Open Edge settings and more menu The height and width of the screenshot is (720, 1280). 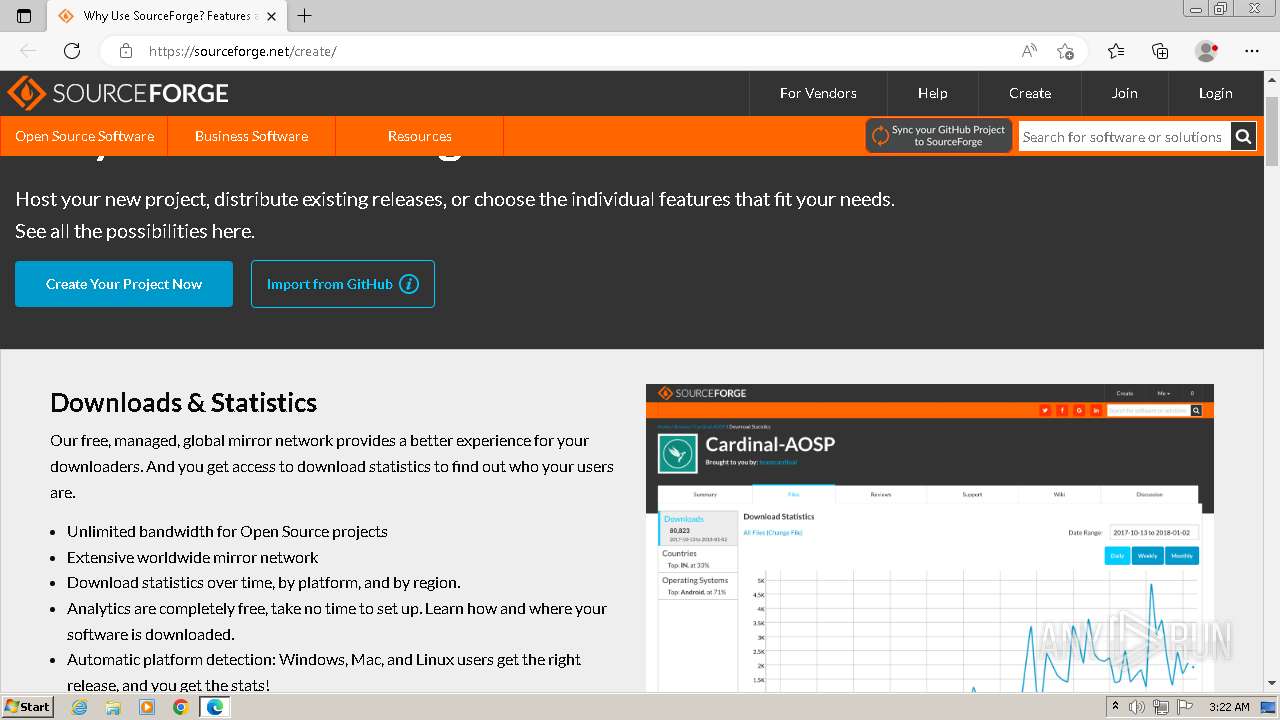1252,51
